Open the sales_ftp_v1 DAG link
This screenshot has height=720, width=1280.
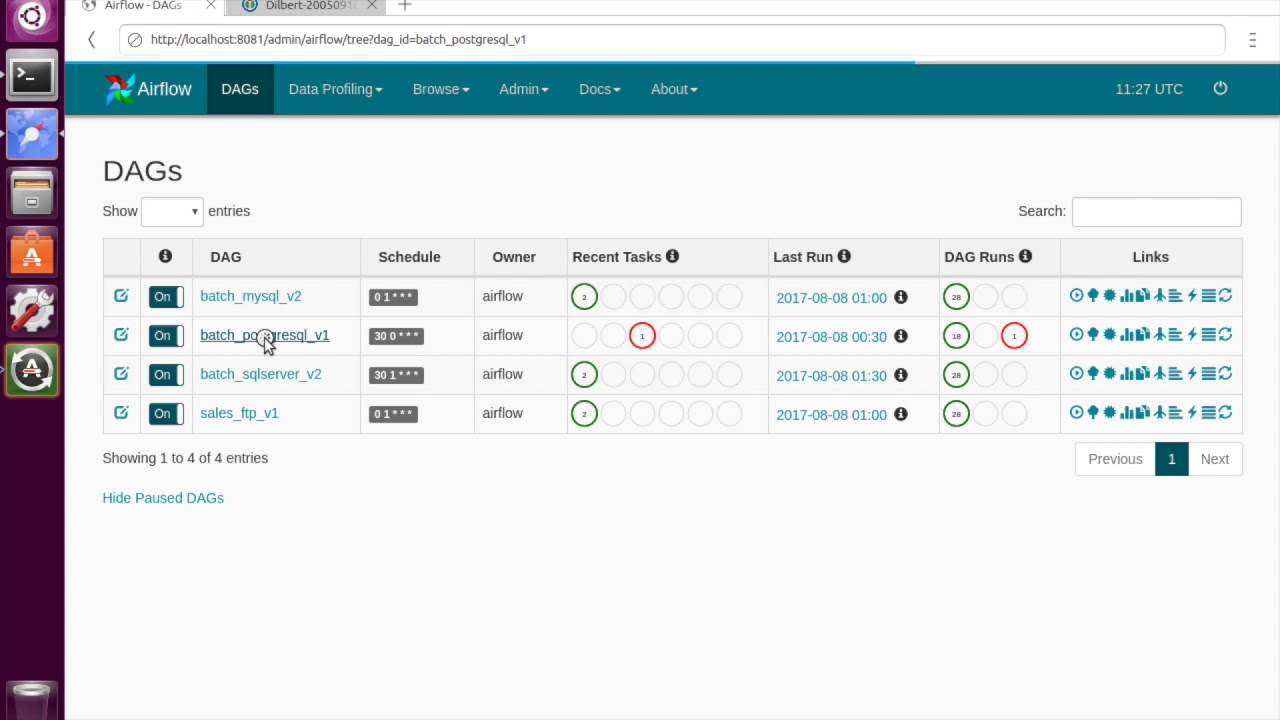click(239, 413)
